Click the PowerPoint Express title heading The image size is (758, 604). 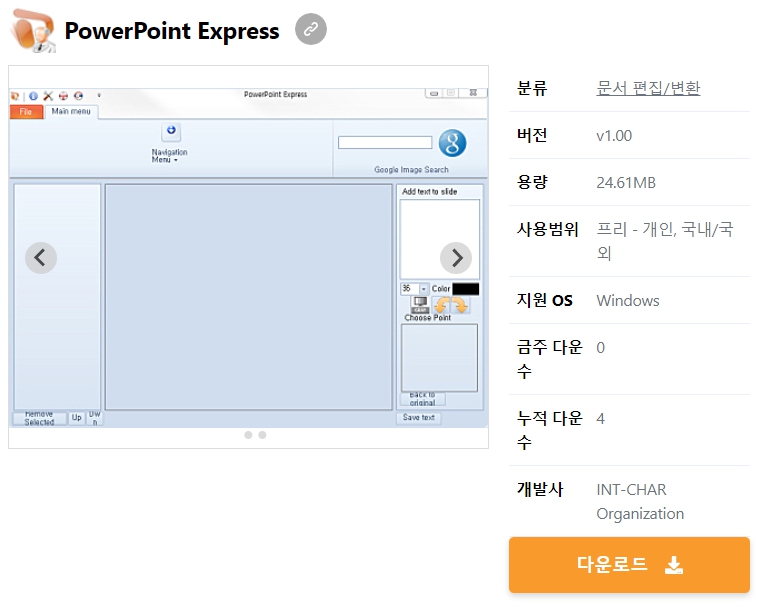(172, 31)
